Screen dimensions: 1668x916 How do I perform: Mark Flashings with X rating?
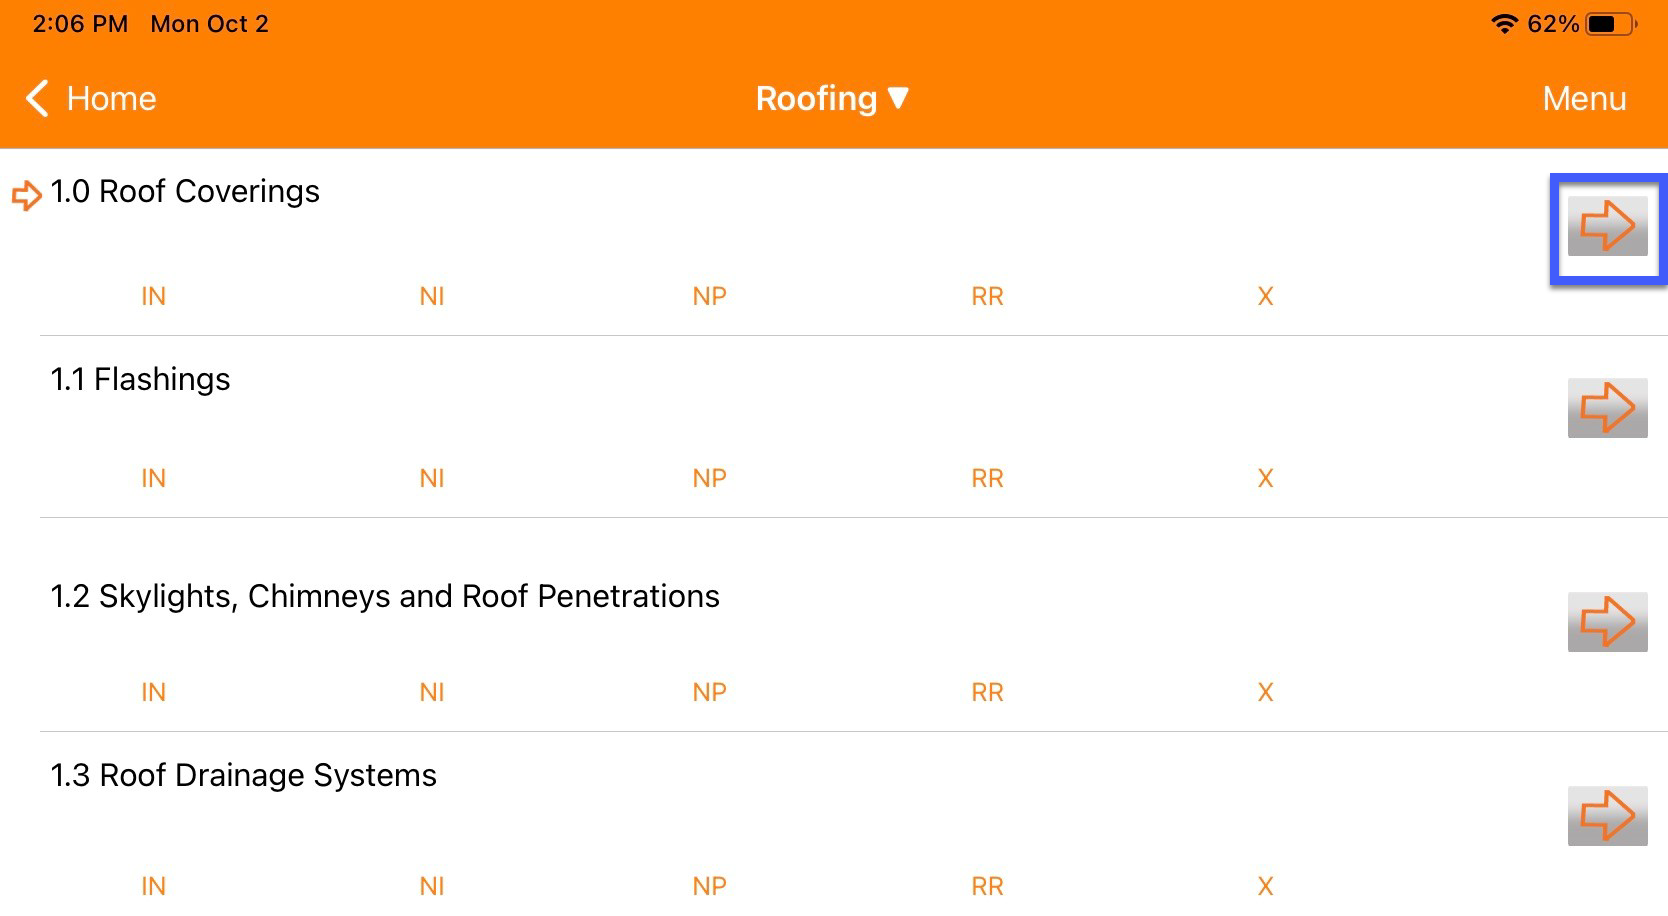(x=1264, y=478)
